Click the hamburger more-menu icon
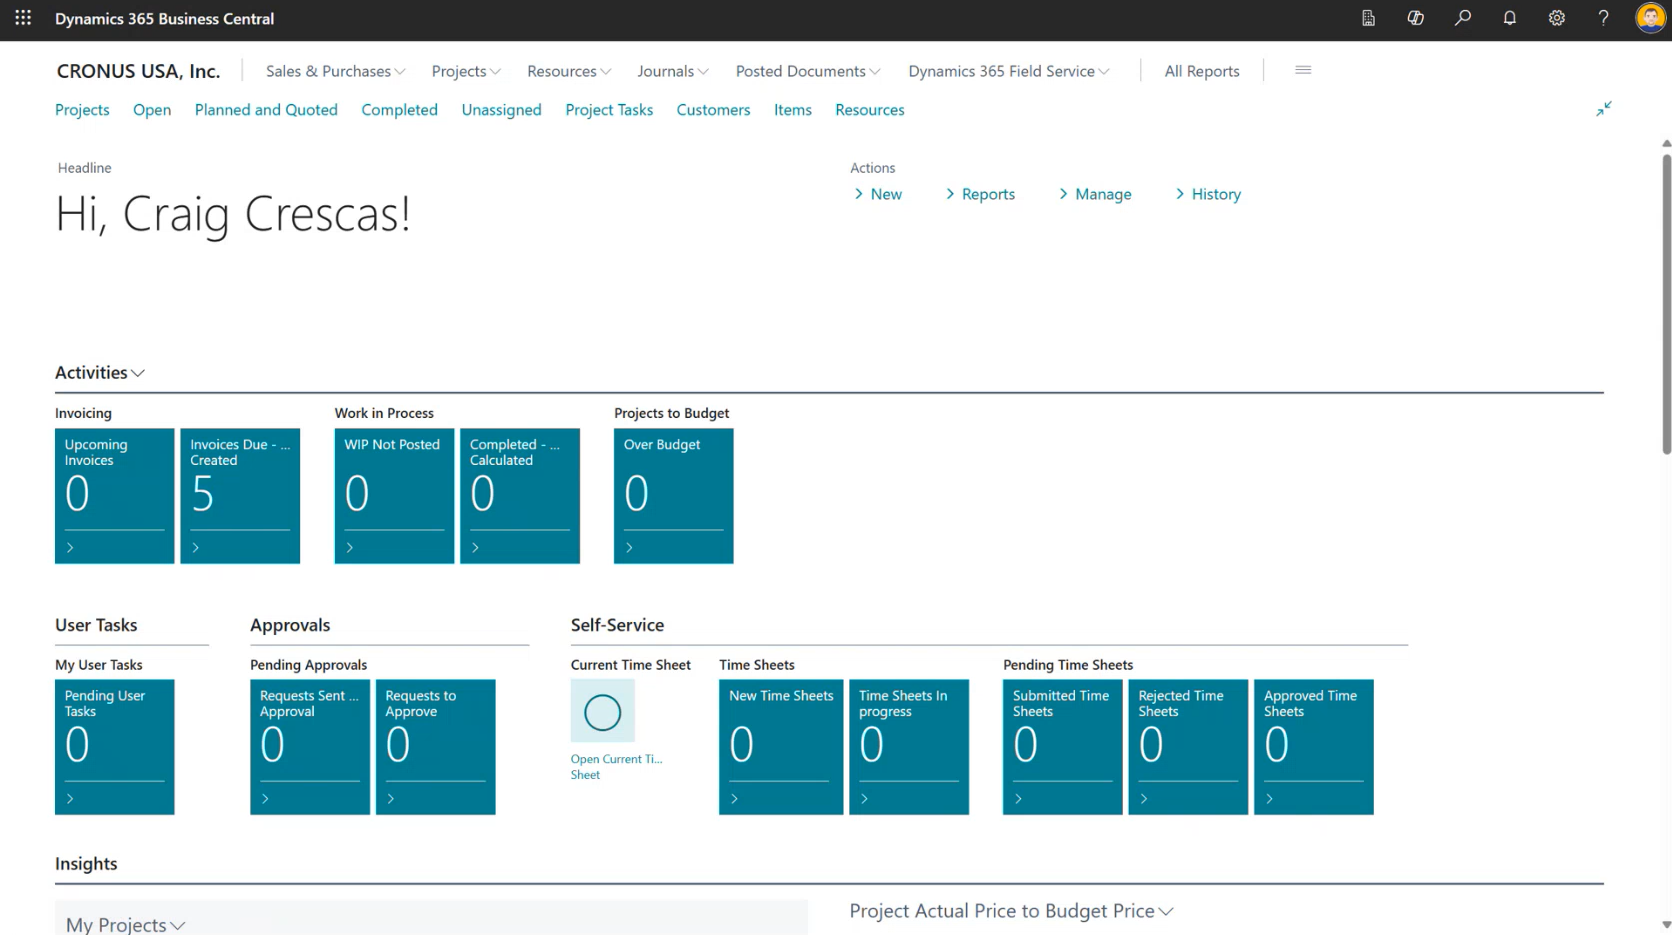Viewport: 1672px width, 935px height. click(x=1302, y=70)
